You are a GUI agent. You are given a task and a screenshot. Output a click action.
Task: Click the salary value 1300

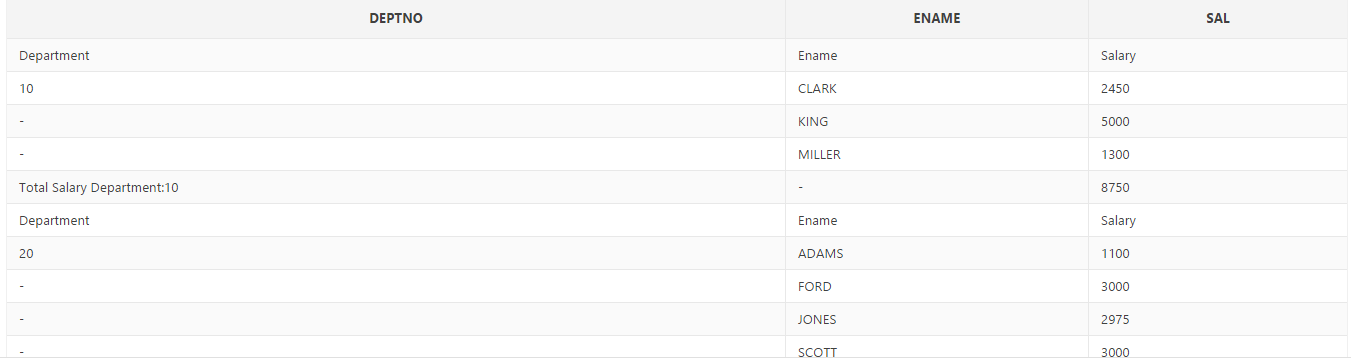pyautogui.click(x=1217, y=154)
